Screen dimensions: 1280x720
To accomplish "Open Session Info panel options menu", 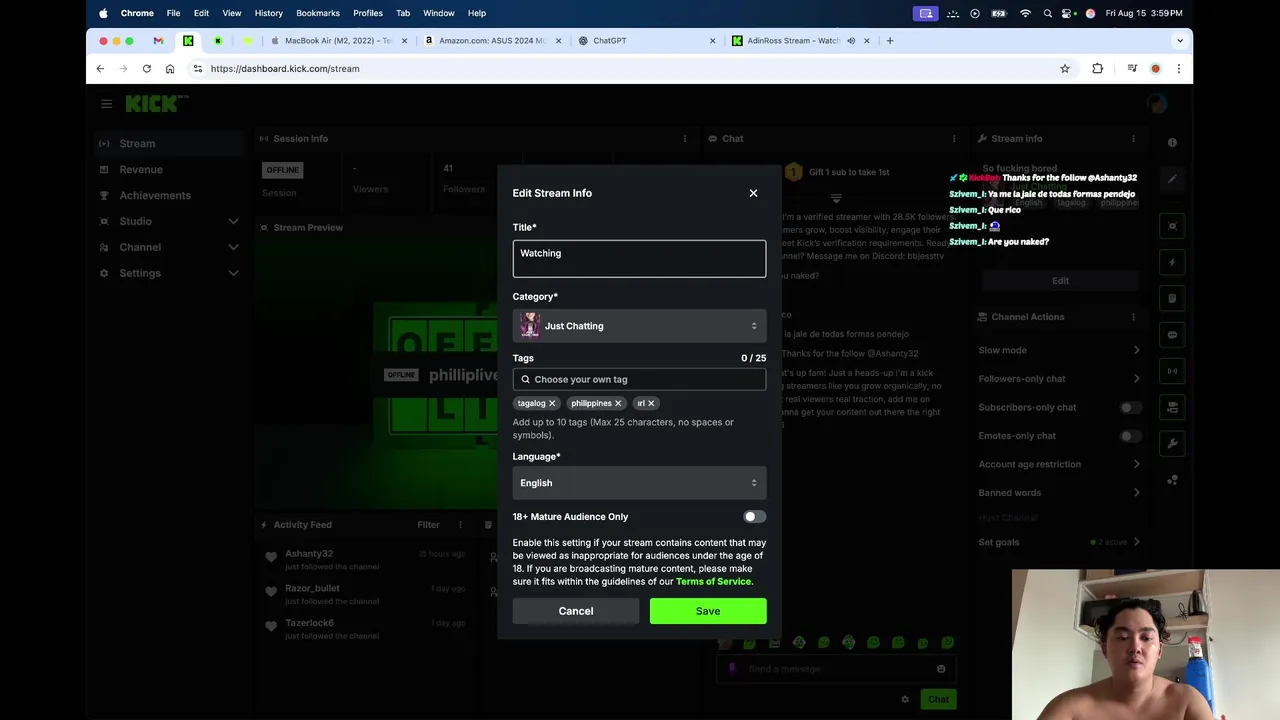I will [x=685, y=139].
